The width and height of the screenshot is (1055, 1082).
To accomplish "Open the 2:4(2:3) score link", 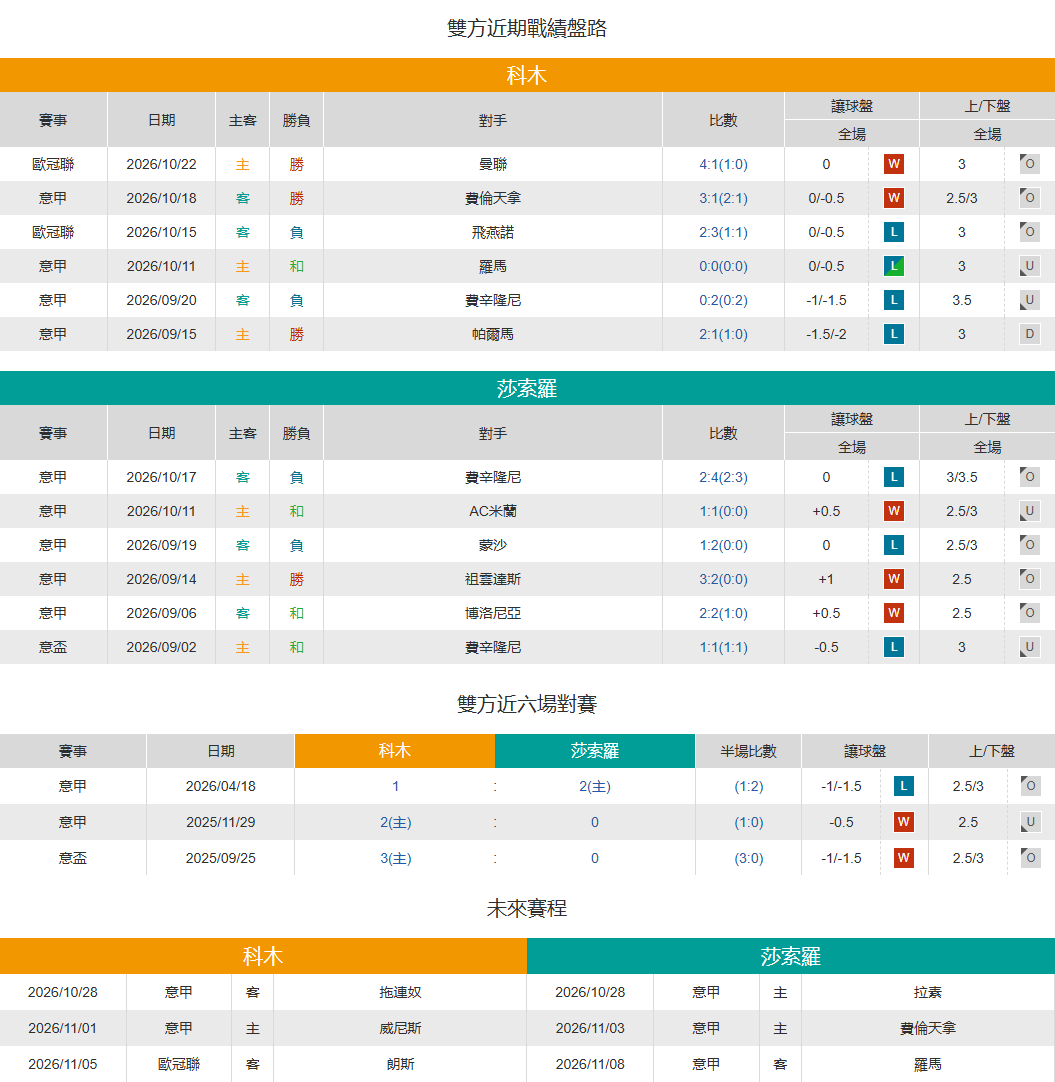I will [723, 477].
